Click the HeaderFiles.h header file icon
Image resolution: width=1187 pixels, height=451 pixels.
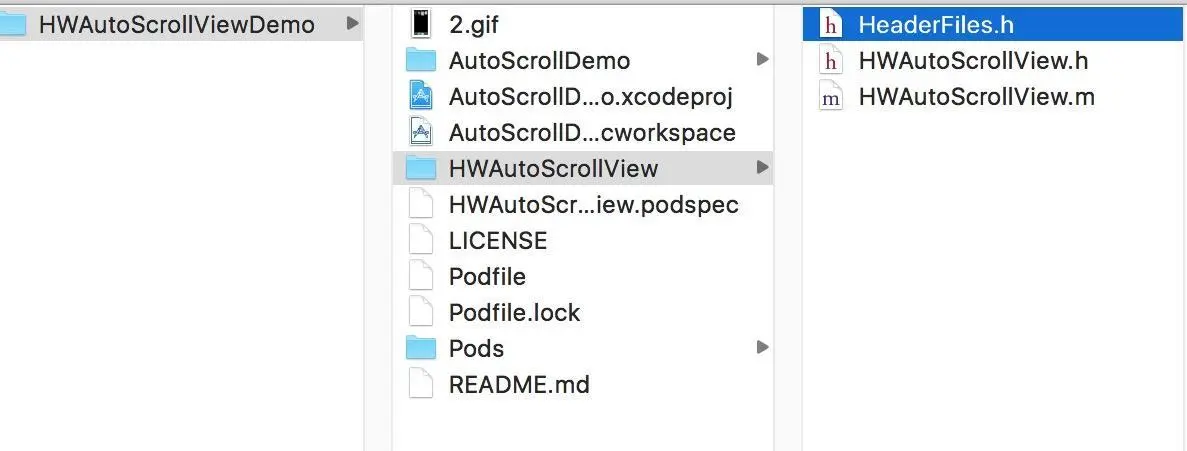(830, 25)
